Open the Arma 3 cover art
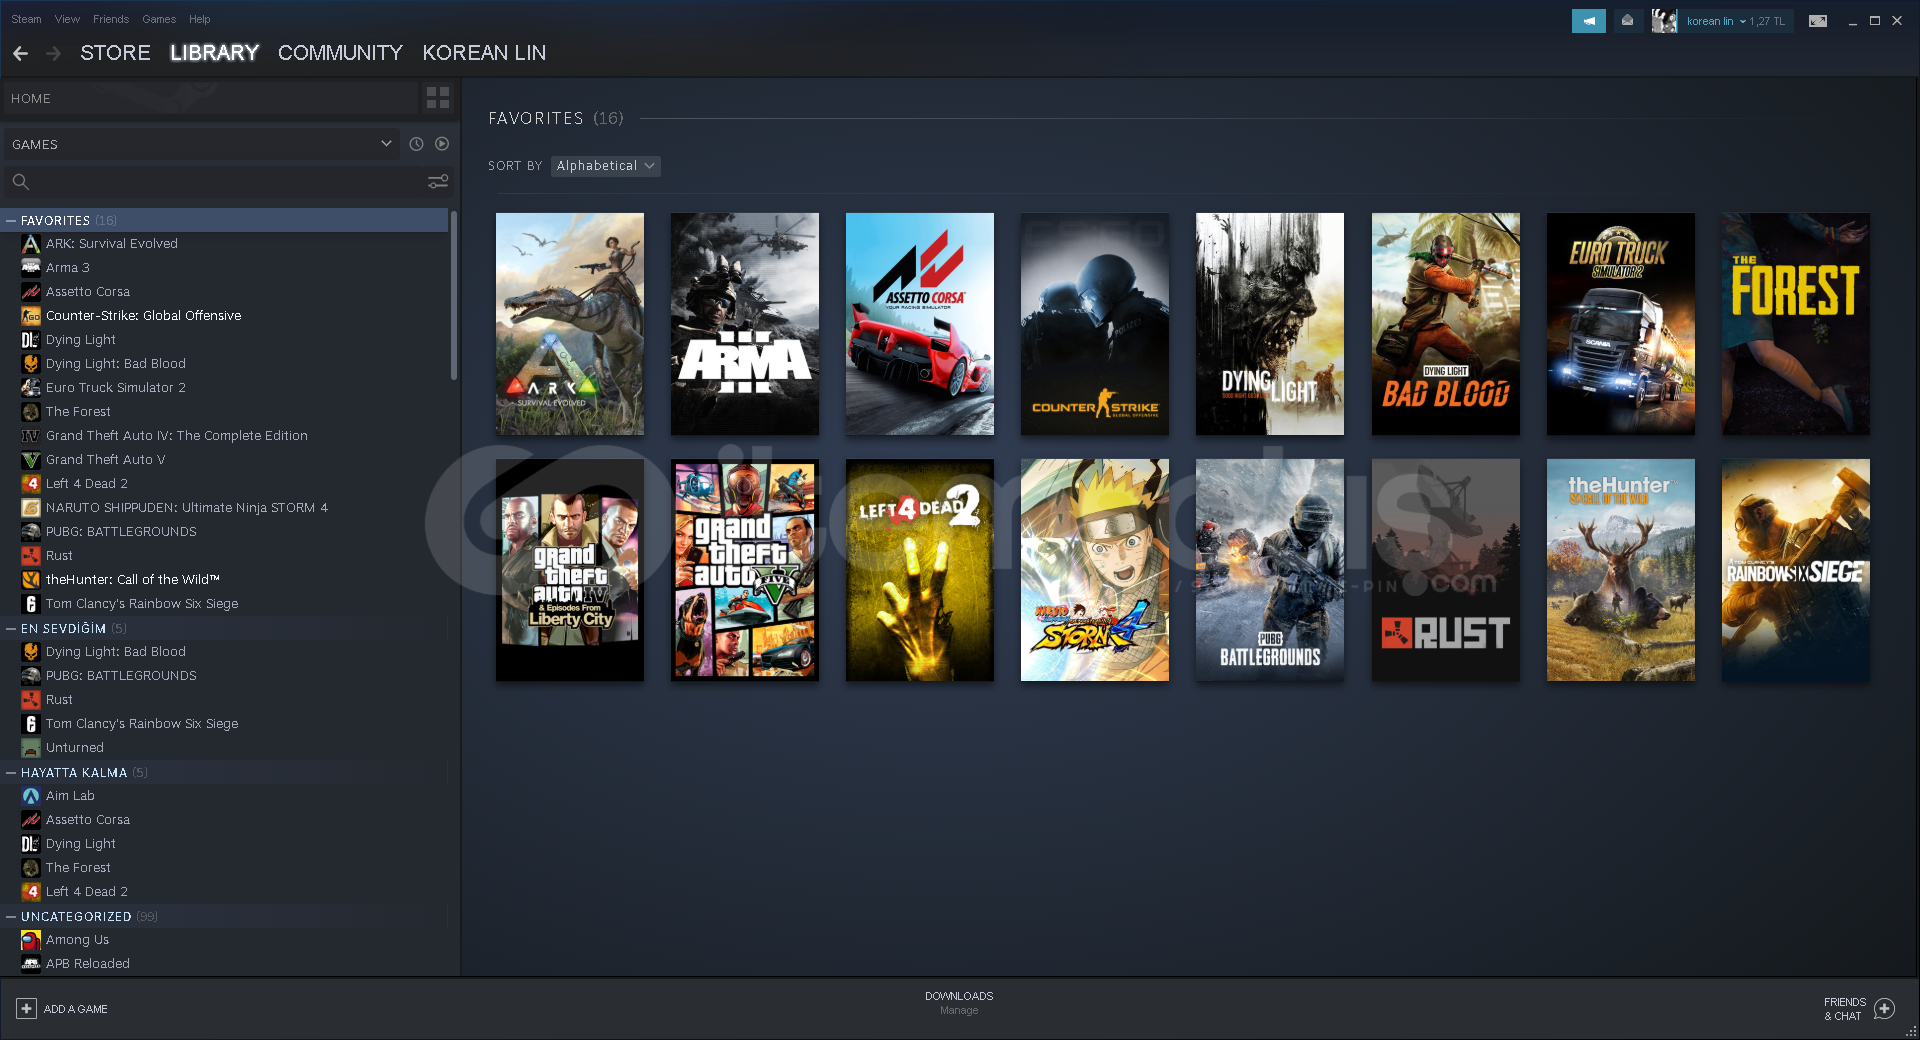 tap(745, 324)
